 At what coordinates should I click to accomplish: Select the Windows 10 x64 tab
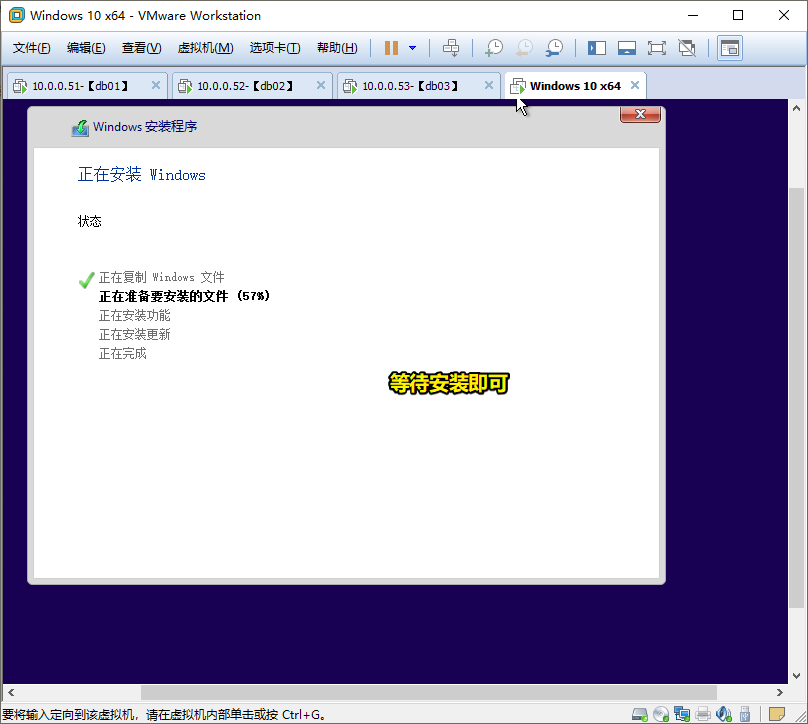(x=575, y=86)
